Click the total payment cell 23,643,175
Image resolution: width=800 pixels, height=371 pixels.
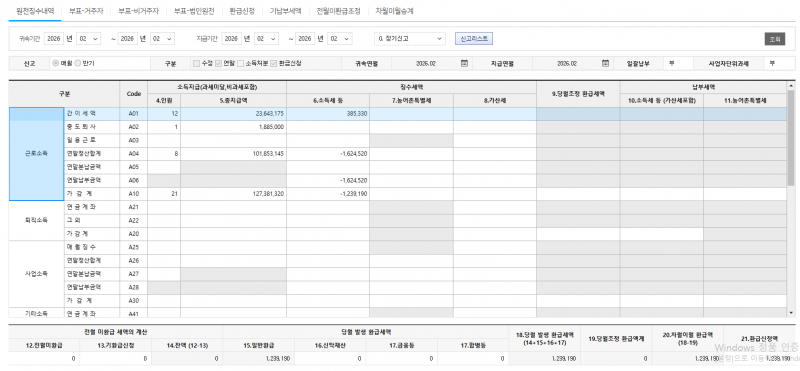[233, 114]
